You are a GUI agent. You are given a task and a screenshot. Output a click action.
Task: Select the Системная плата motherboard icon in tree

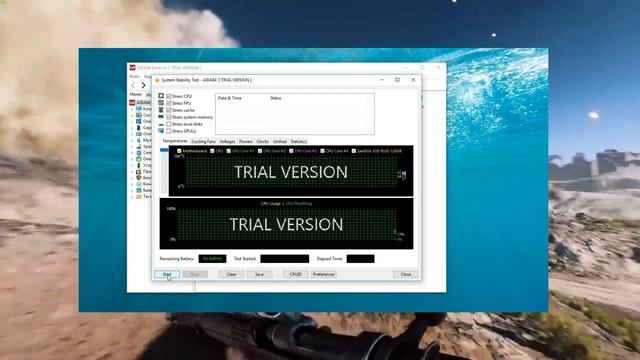(139, 115)
